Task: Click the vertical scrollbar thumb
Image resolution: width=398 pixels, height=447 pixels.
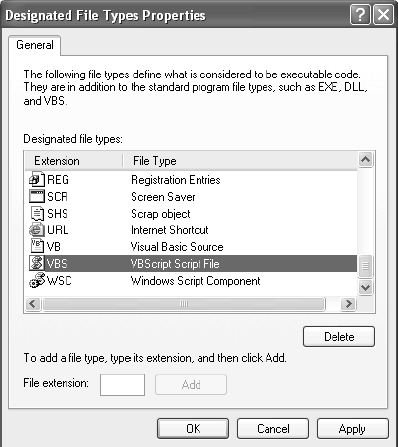Action: [366, 266]
